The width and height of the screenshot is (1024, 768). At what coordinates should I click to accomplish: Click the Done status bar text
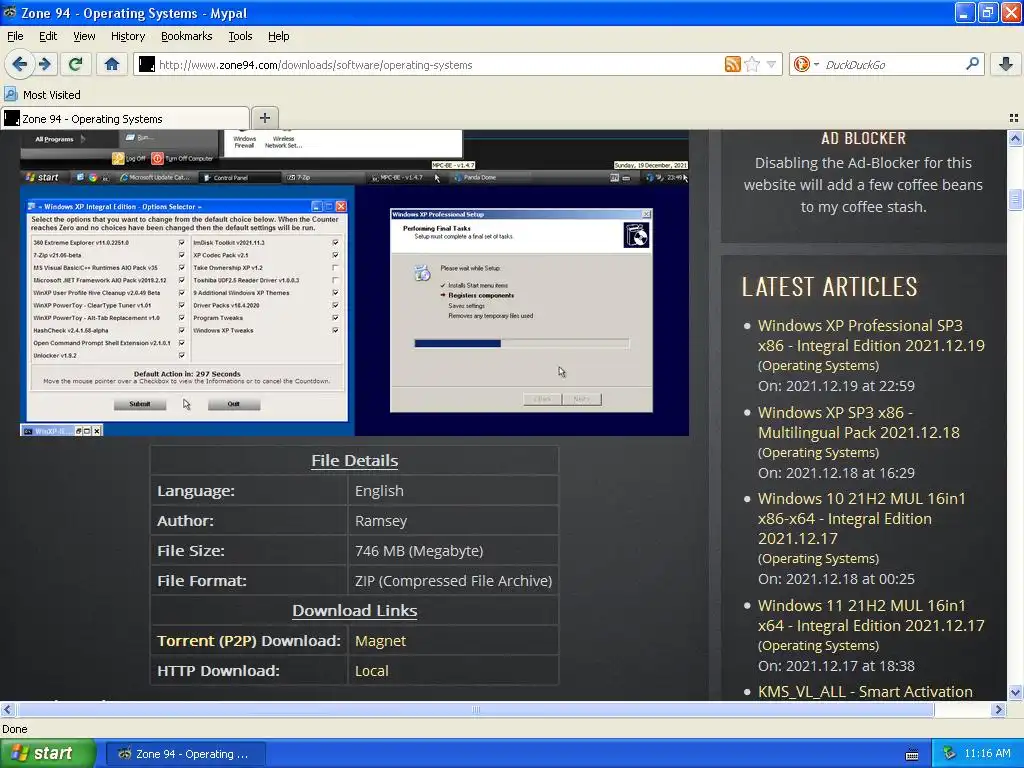tap(14, 729)
